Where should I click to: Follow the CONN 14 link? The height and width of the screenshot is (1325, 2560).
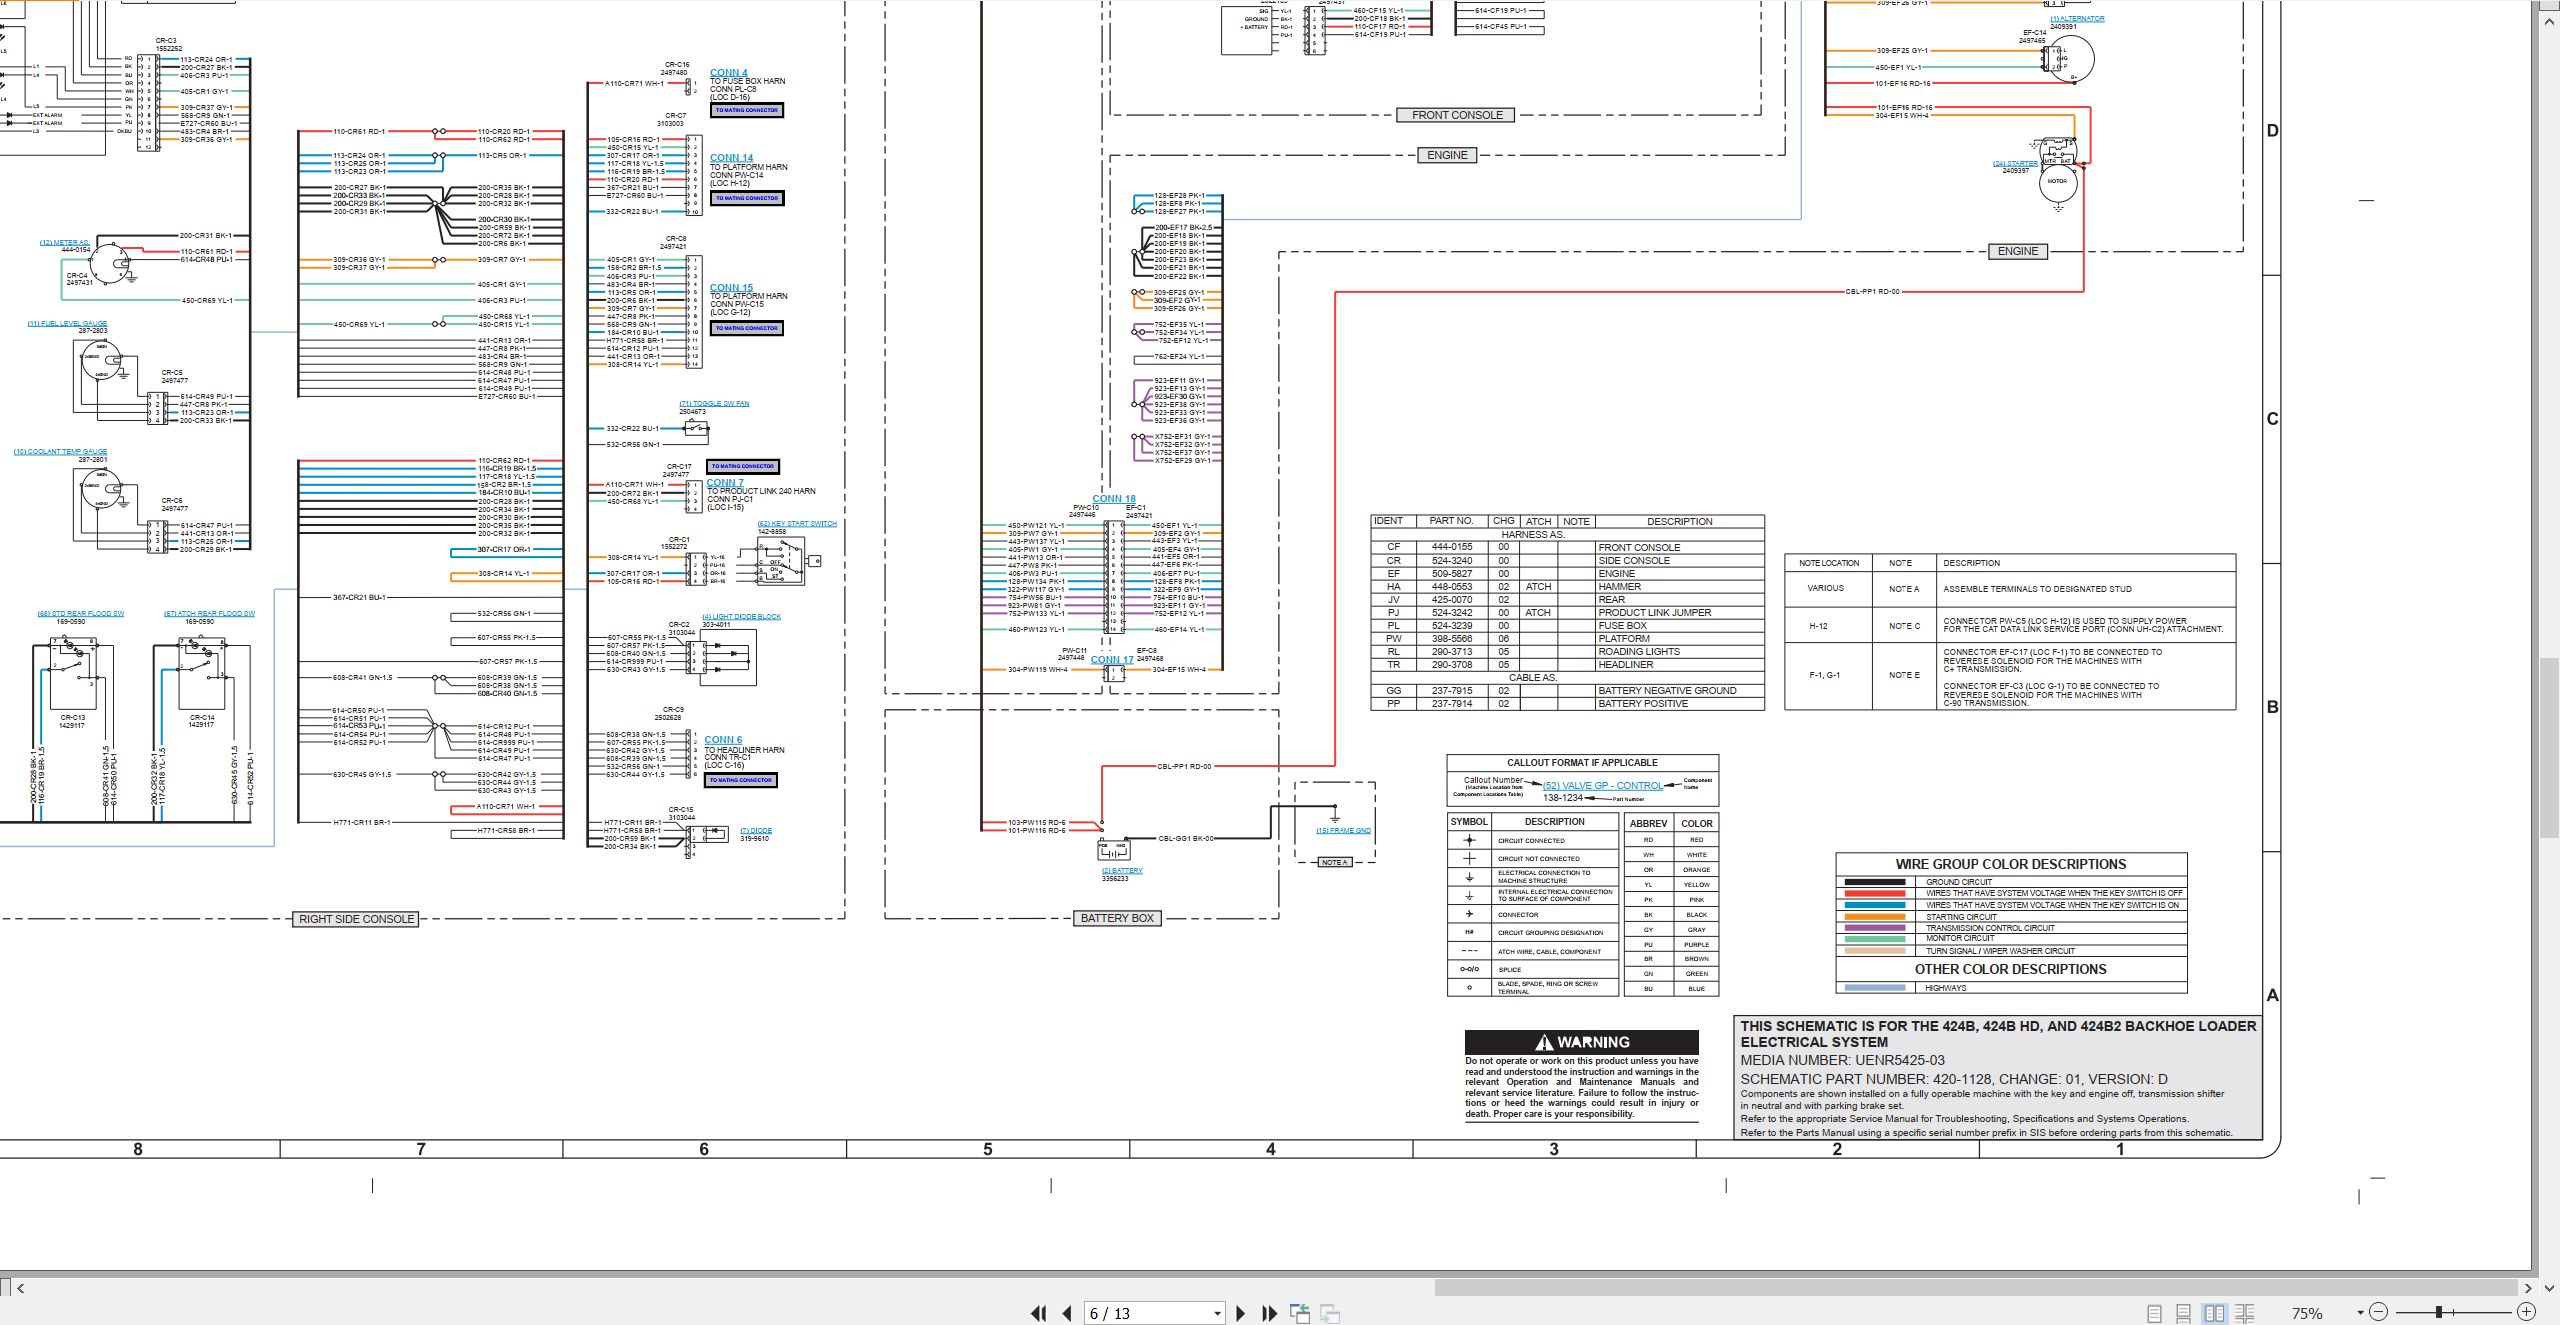click(x=732, y=158)
